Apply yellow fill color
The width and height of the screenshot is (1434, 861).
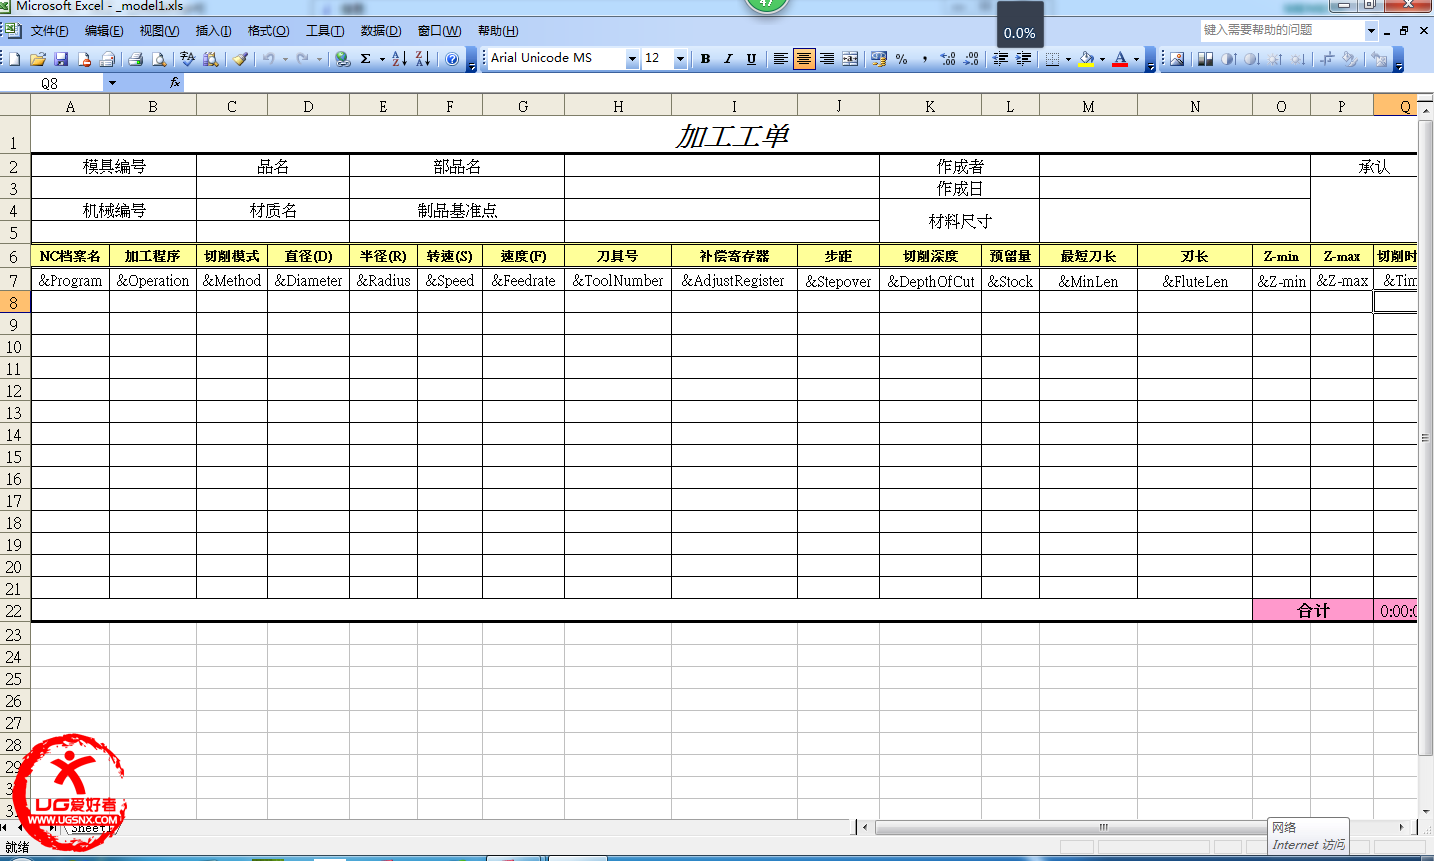click(x=1086, y=59)
